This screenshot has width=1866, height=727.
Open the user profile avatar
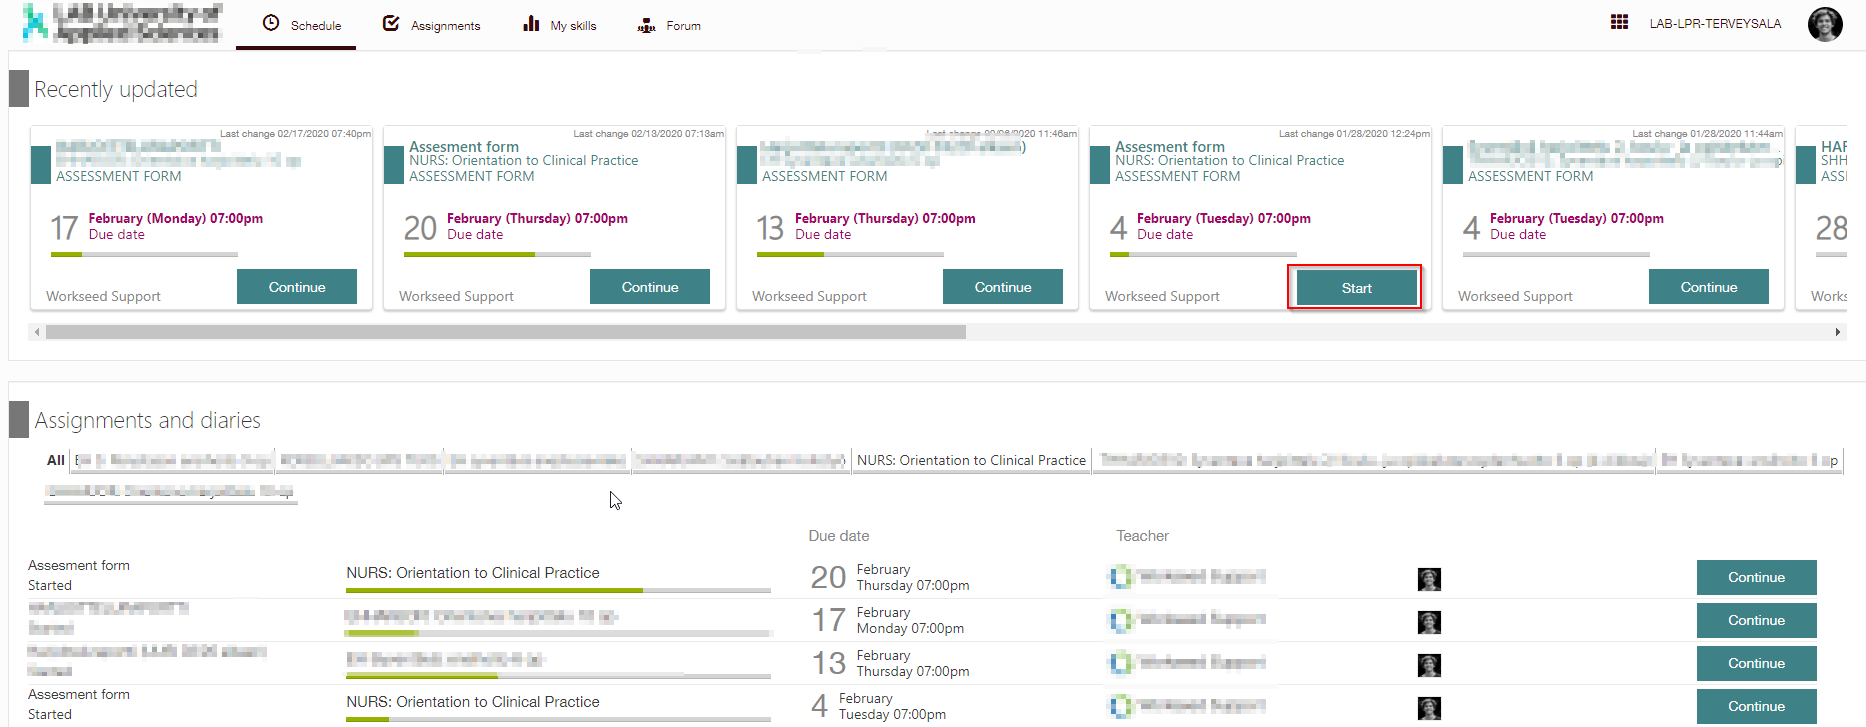(1824, 24)
